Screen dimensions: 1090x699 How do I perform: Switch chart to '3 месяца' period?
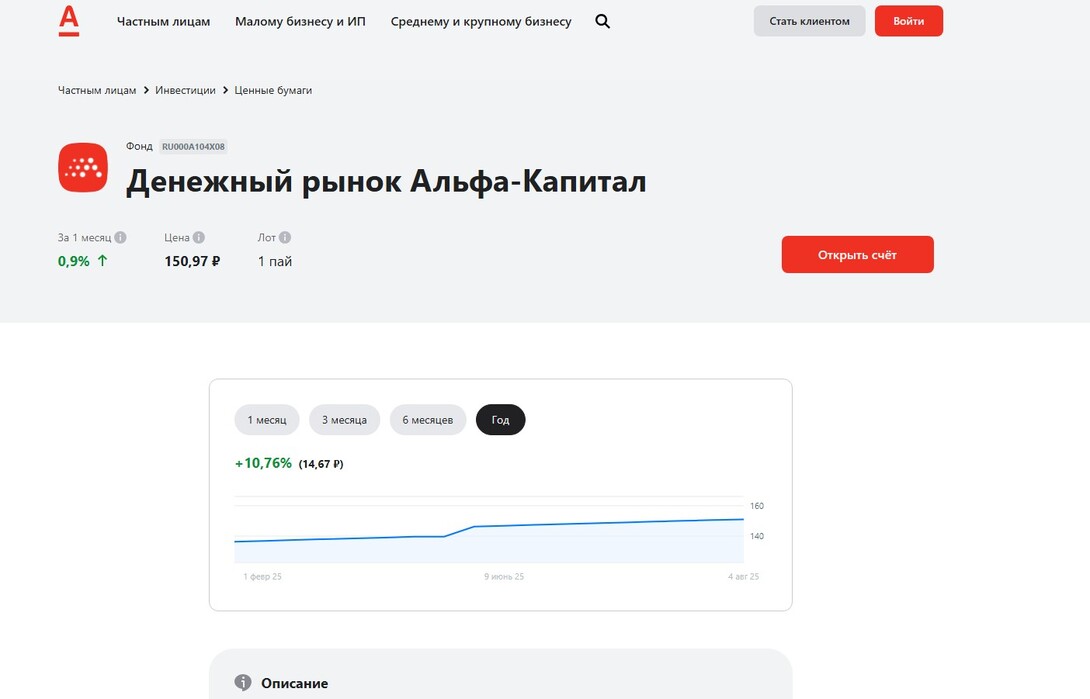344,420
